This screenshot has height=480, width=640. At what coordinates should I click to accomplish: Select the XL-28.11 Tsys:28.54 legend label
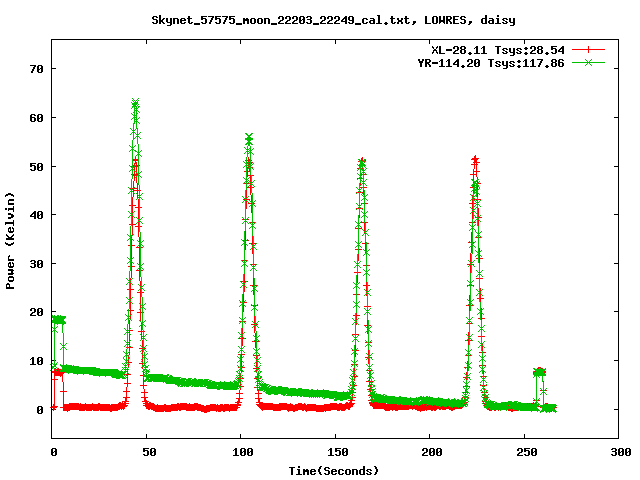click(x=498, y=50)
